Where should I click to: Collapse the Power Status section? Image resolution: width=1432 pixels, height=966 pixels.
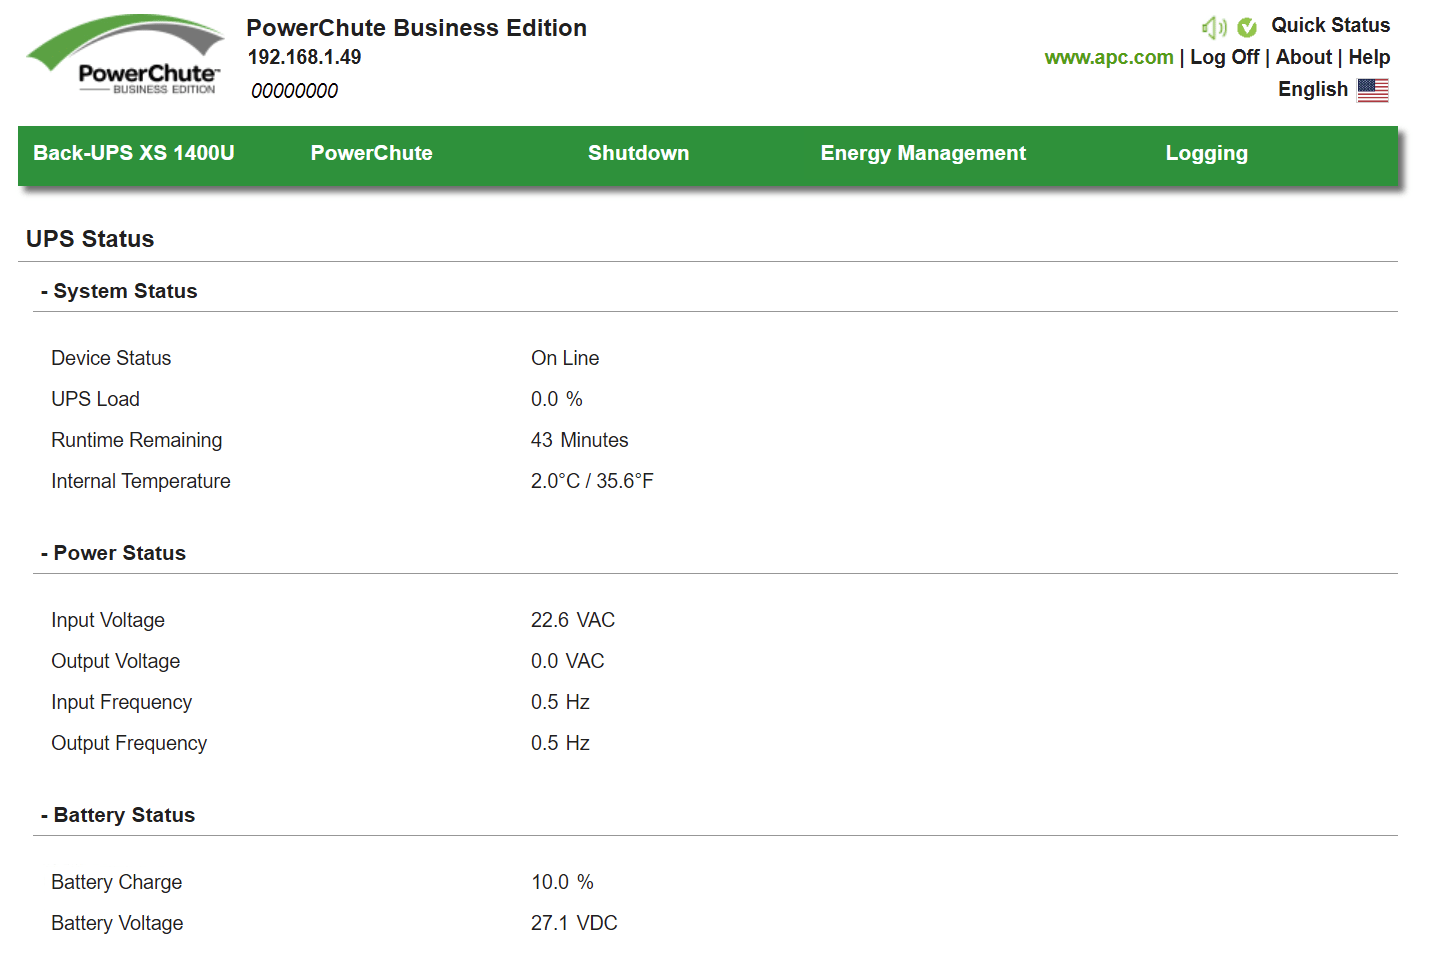point(113,553)
